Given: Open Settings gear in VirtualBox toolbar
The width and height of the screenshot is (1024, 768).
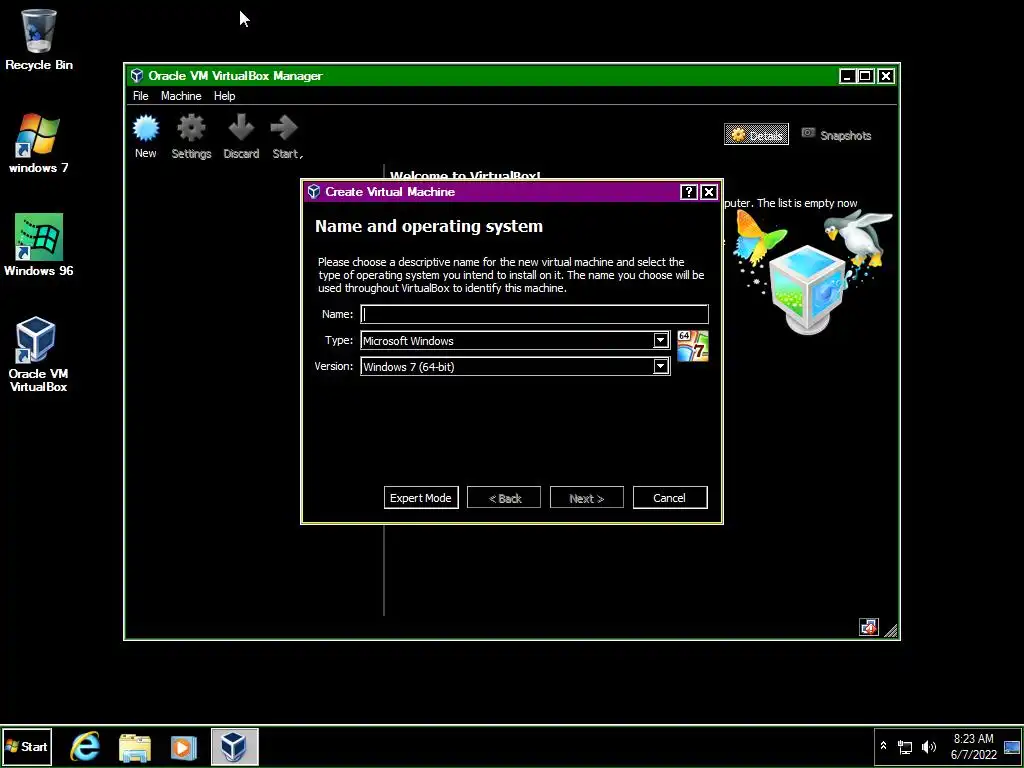Looking at the screenshot, I should (x=191, y=136).
